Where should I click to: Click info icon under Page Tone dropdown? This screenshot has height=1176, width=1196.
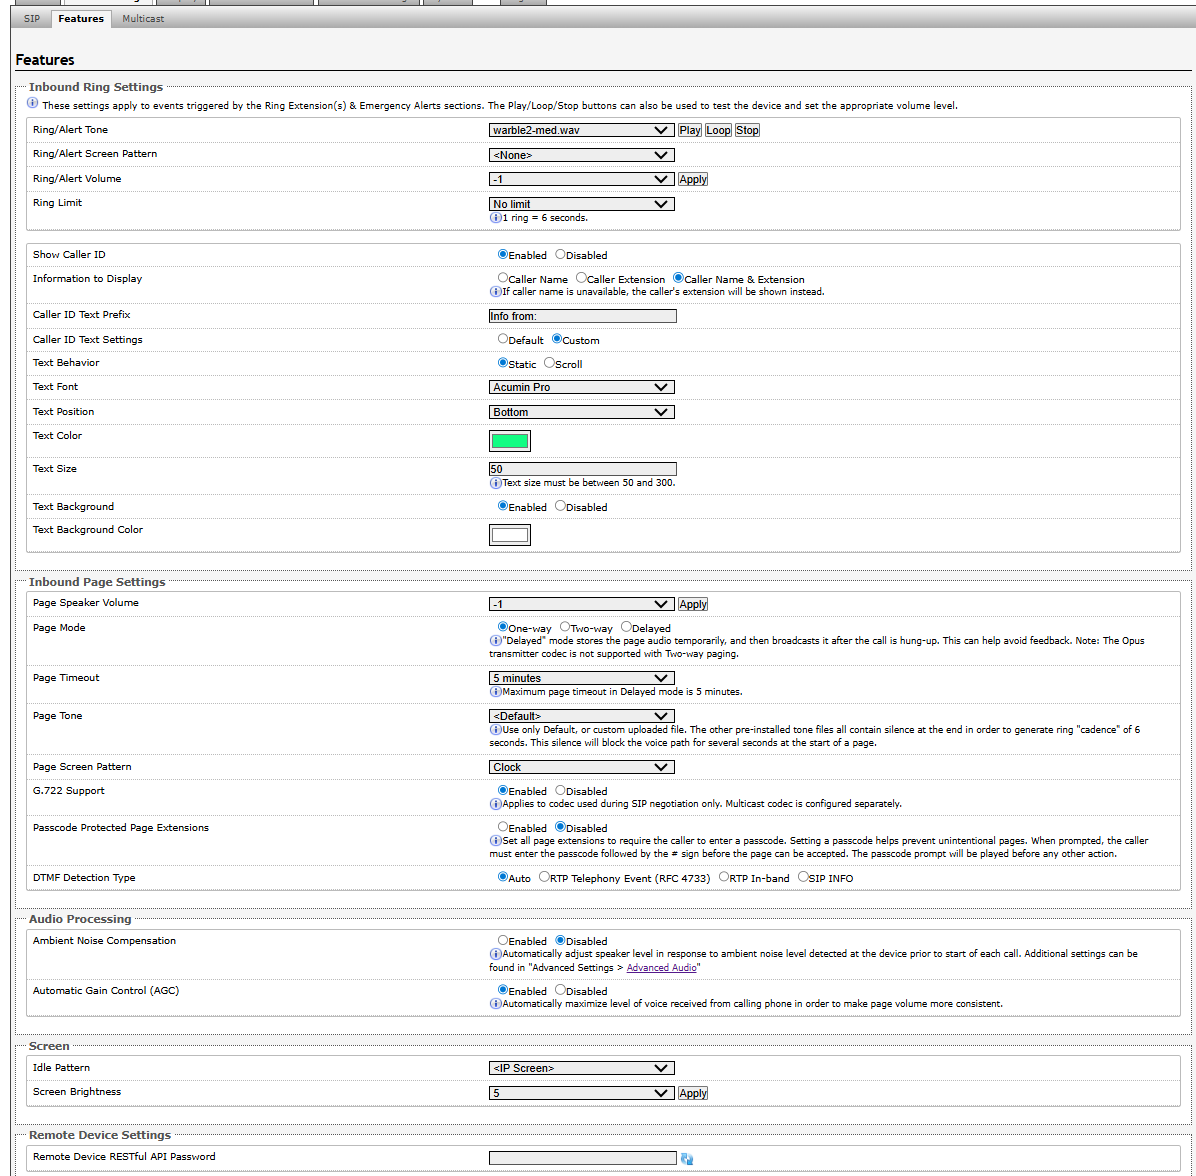[495, 730]
